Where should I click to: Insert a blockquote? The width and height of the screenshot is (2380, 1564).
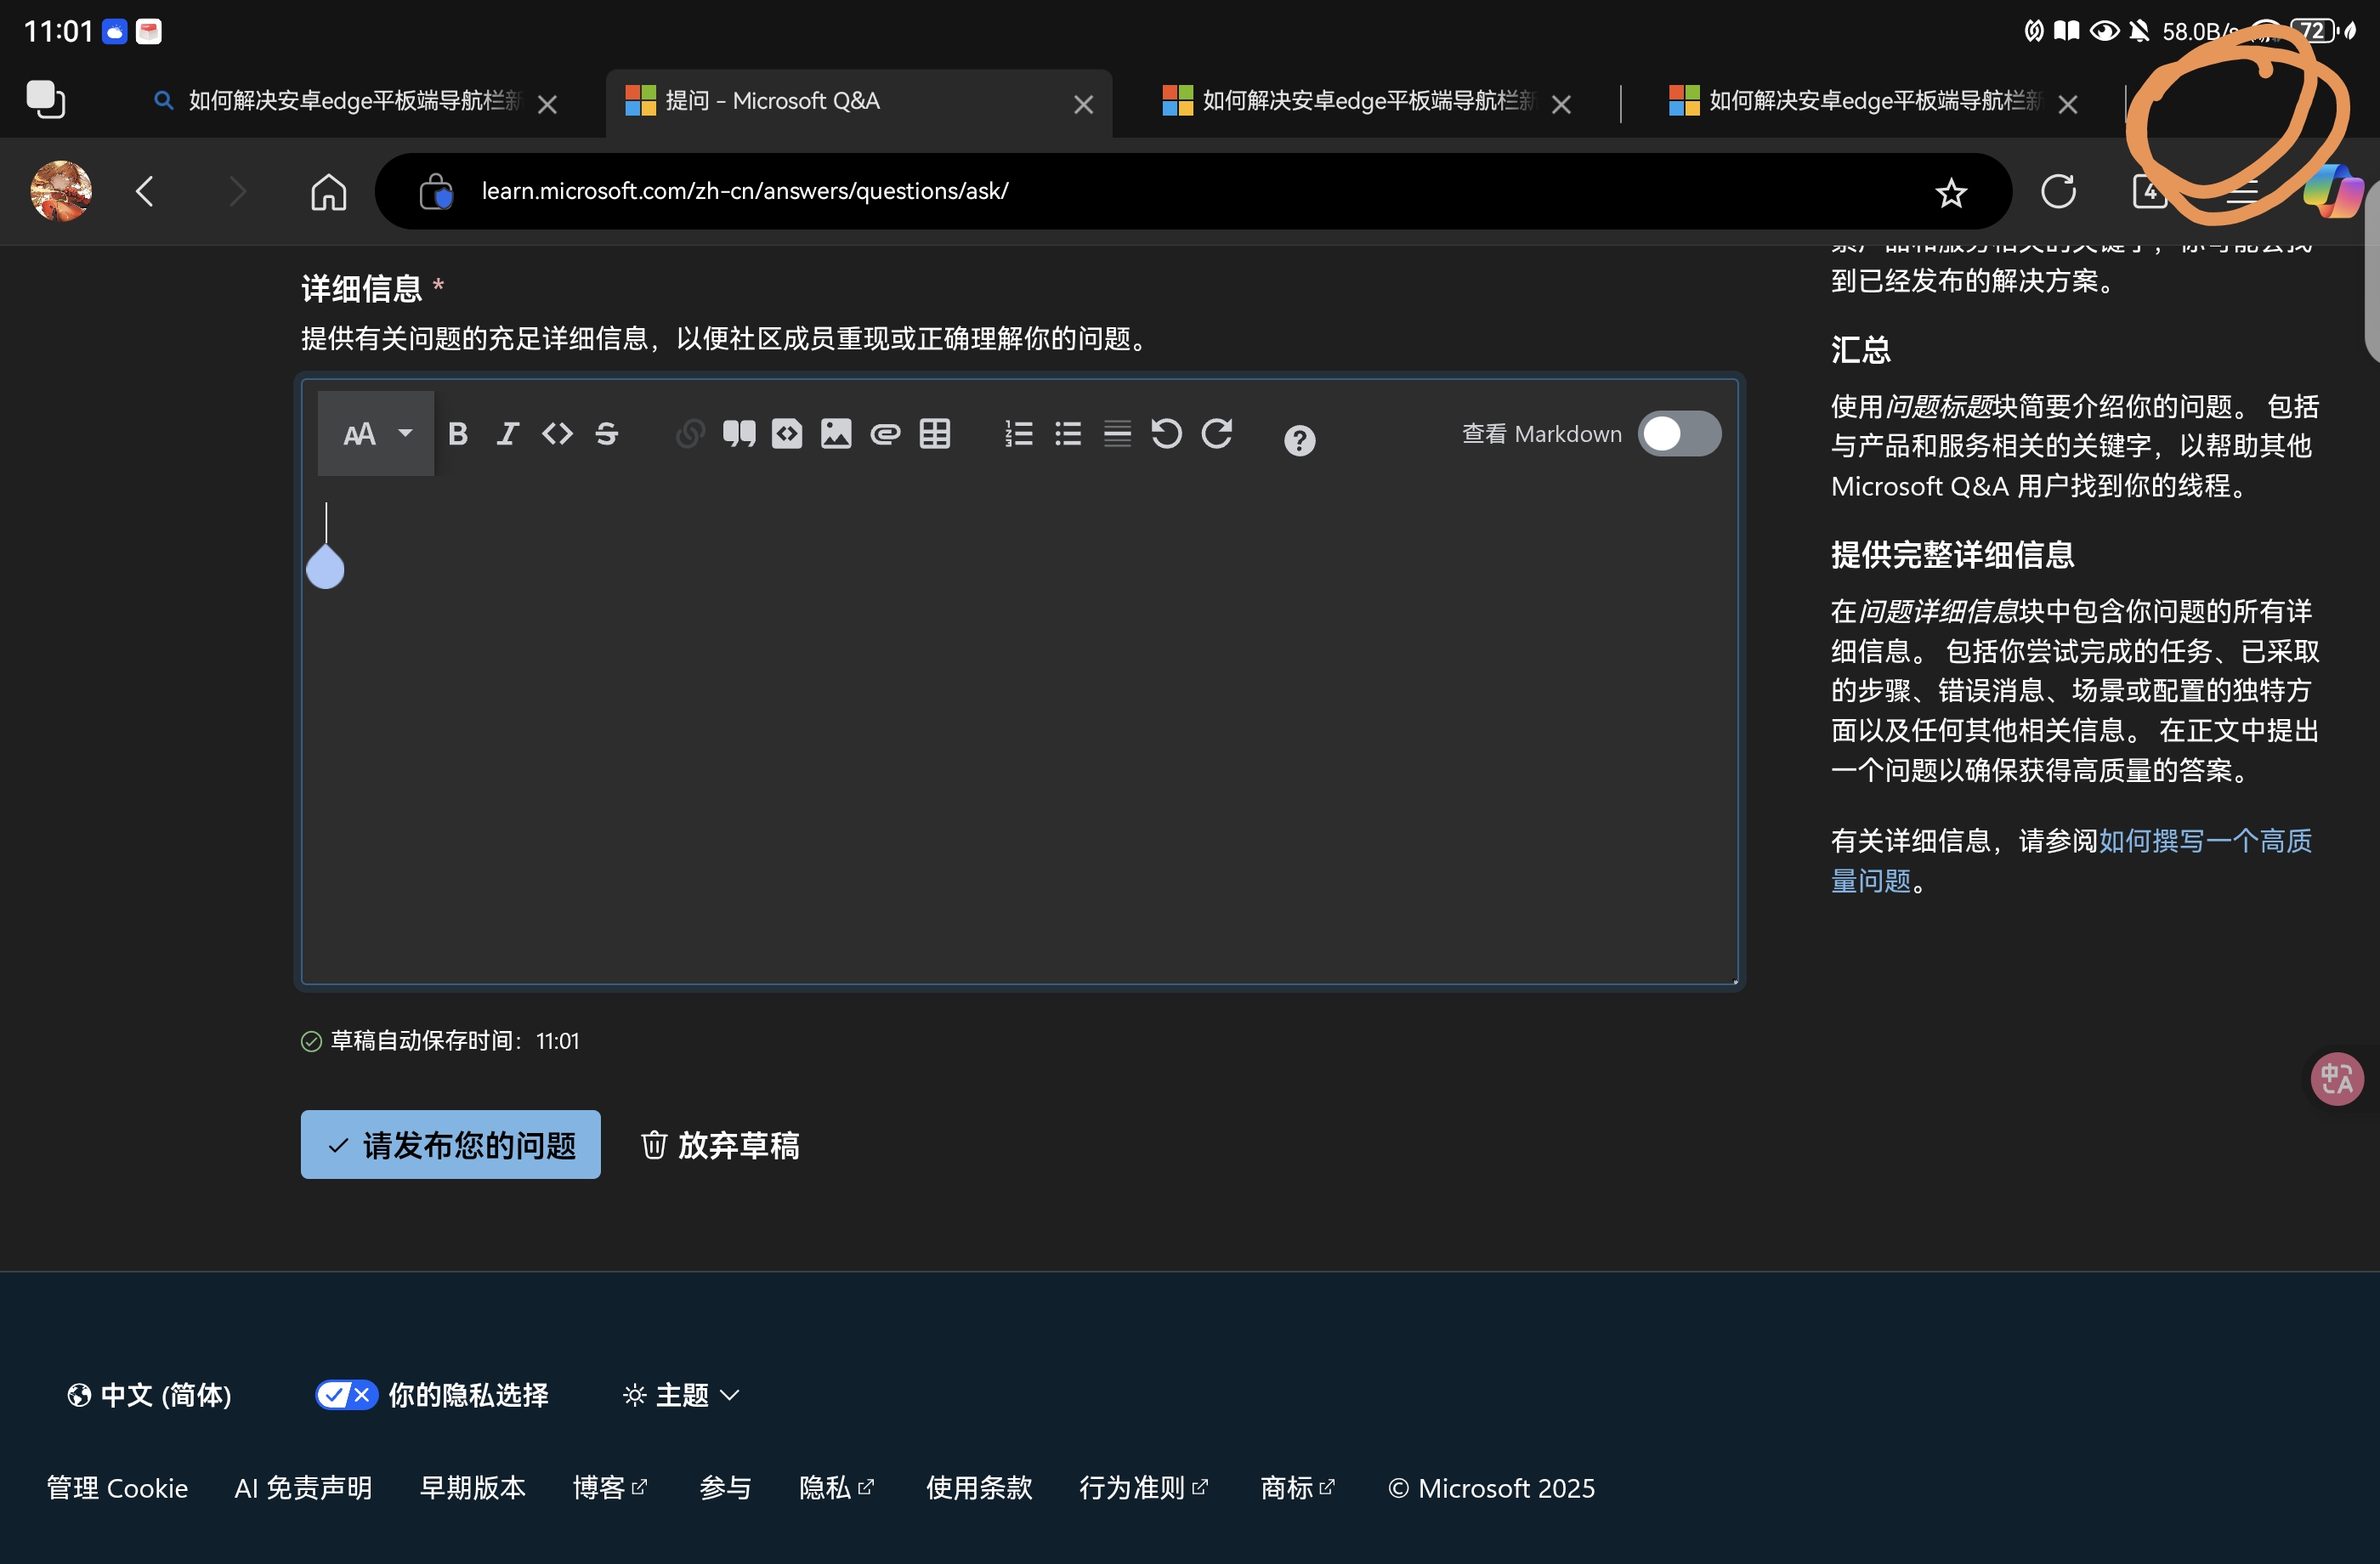[x=739, y=434]
